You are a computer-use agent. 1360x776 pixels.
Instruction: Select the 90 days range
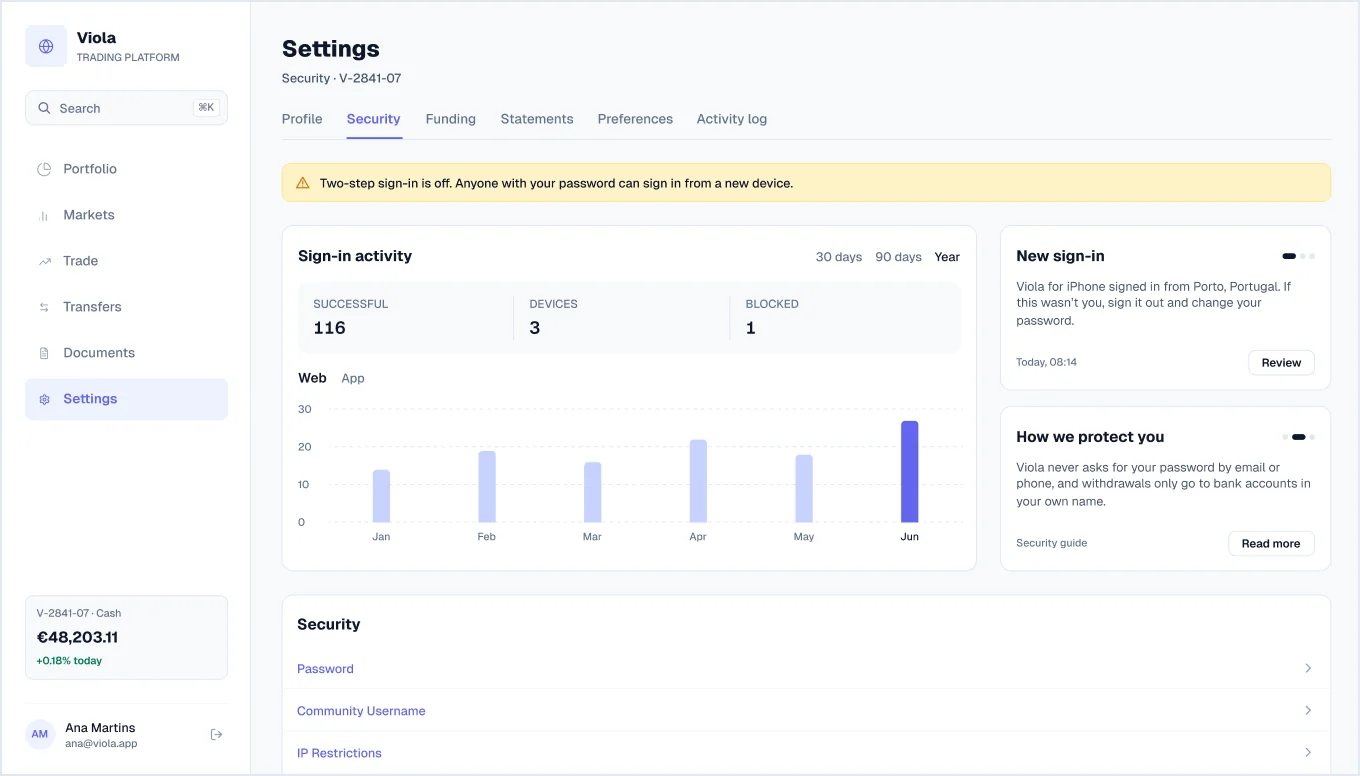(898, 257)
